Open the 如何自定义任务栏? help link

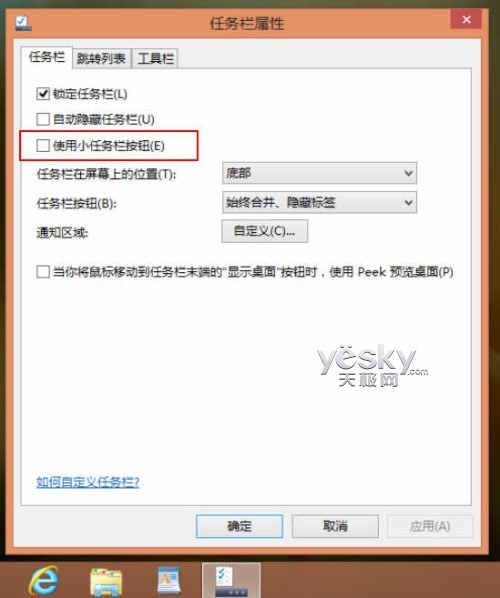point(88,482)
